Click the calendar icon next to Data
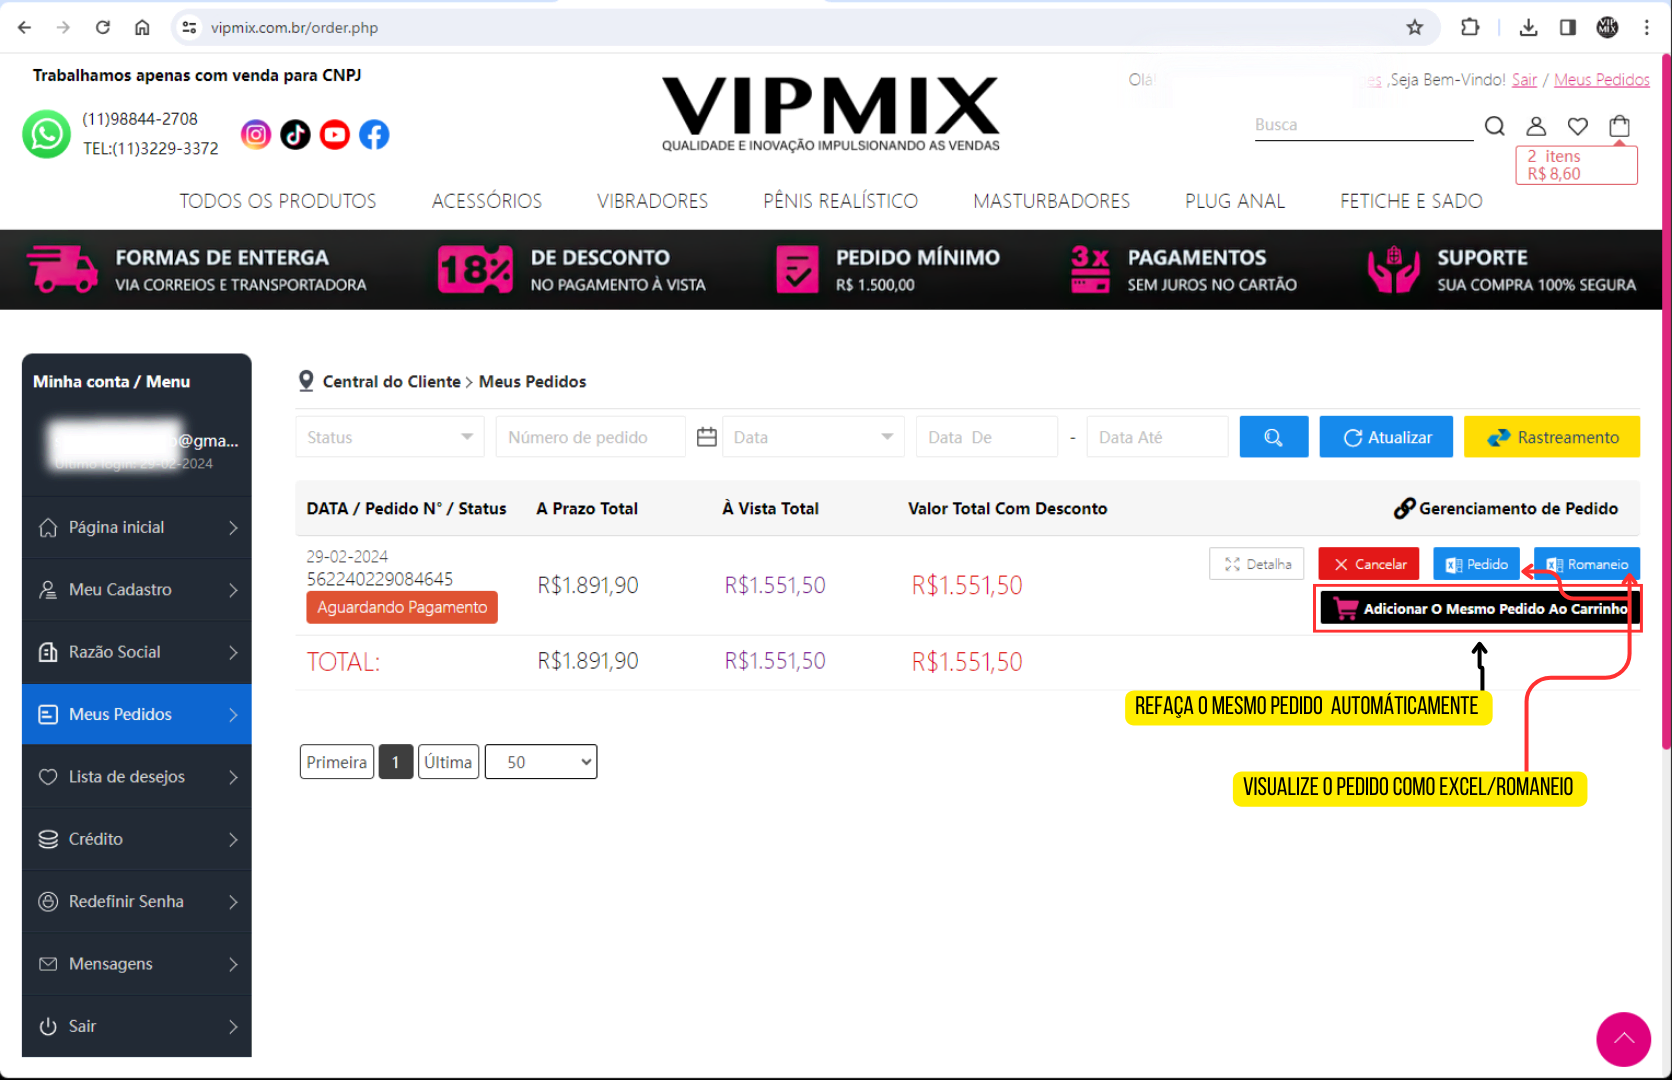The image size is (1674, 1080). (707, 437)
